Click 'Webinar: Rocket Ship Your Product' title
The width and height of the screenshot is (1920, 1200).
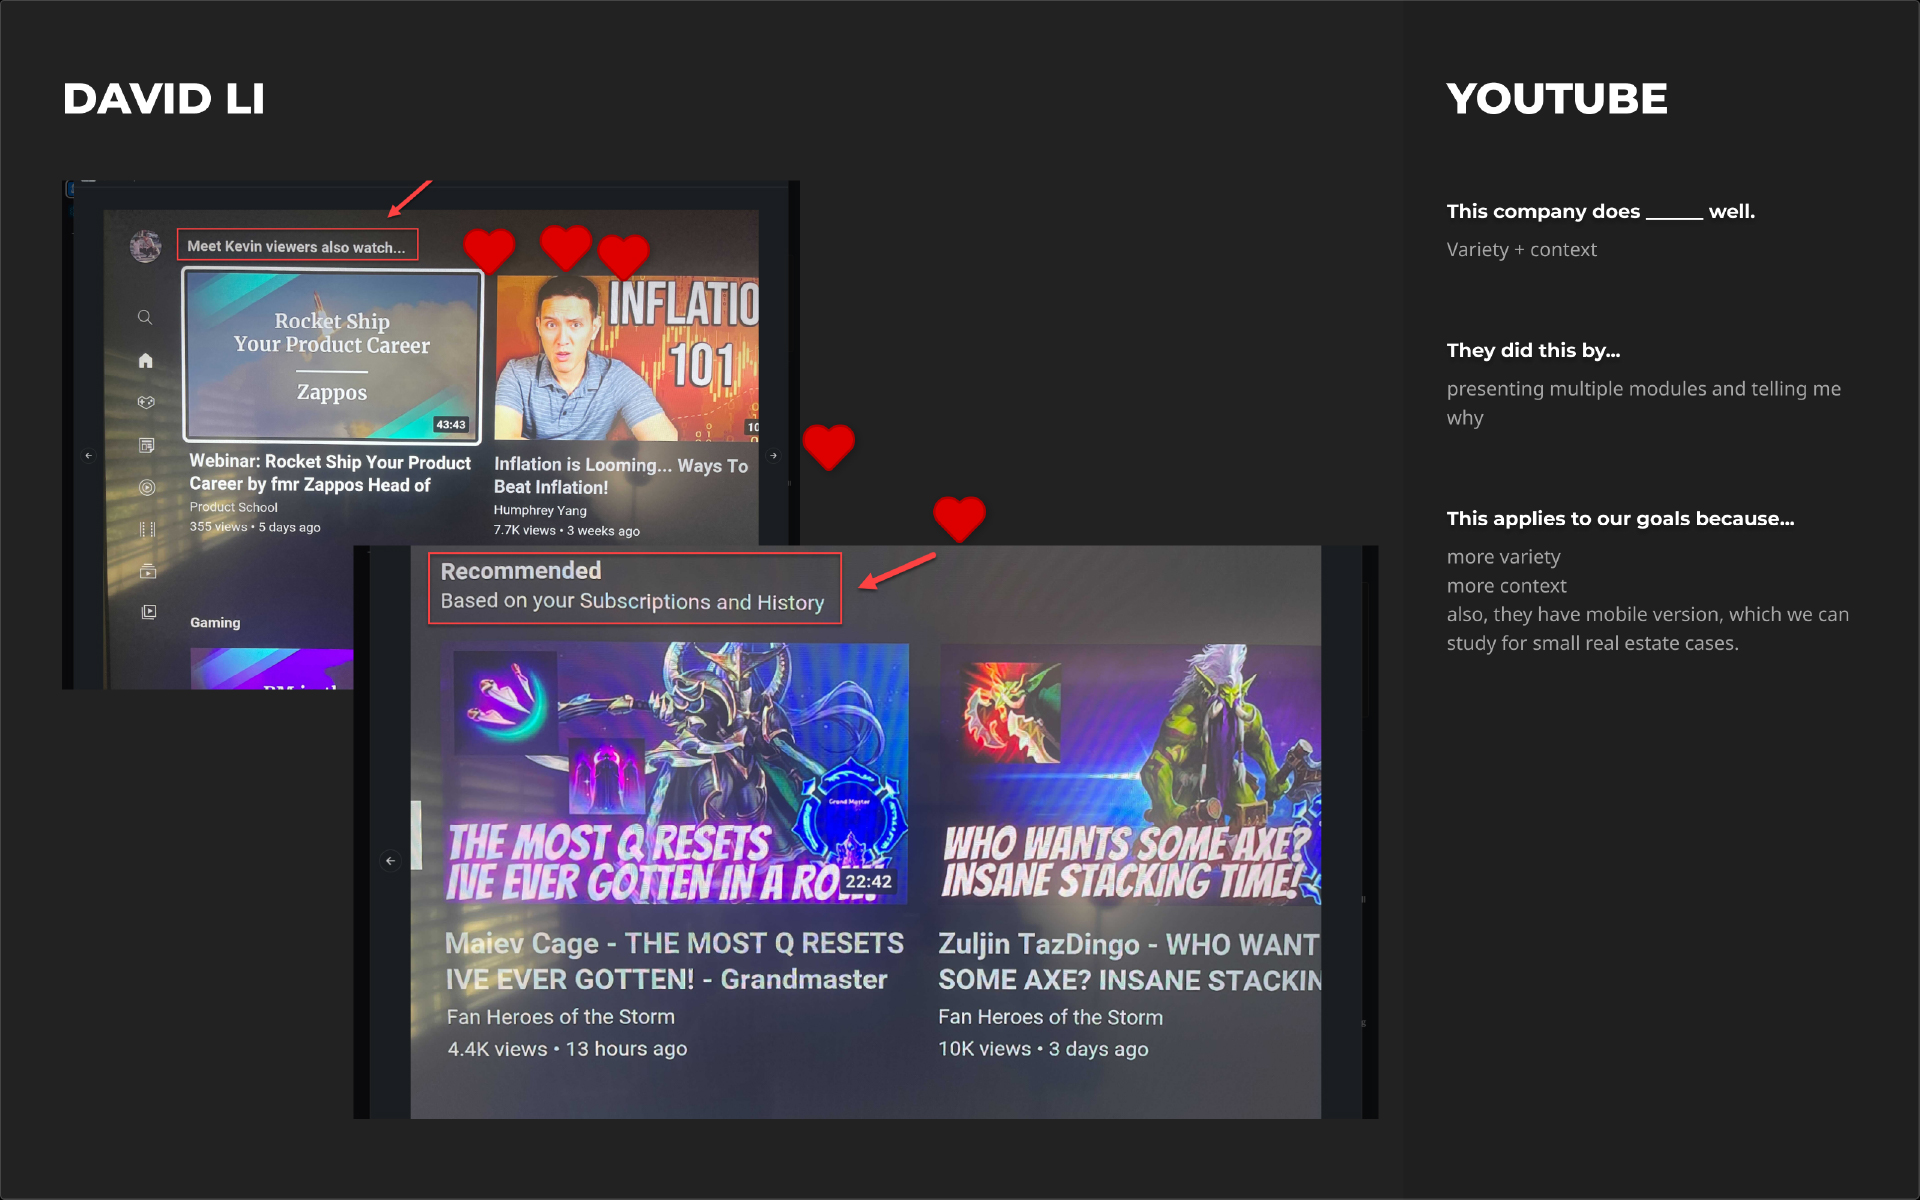pyautogui.click(x=330, y=473)
